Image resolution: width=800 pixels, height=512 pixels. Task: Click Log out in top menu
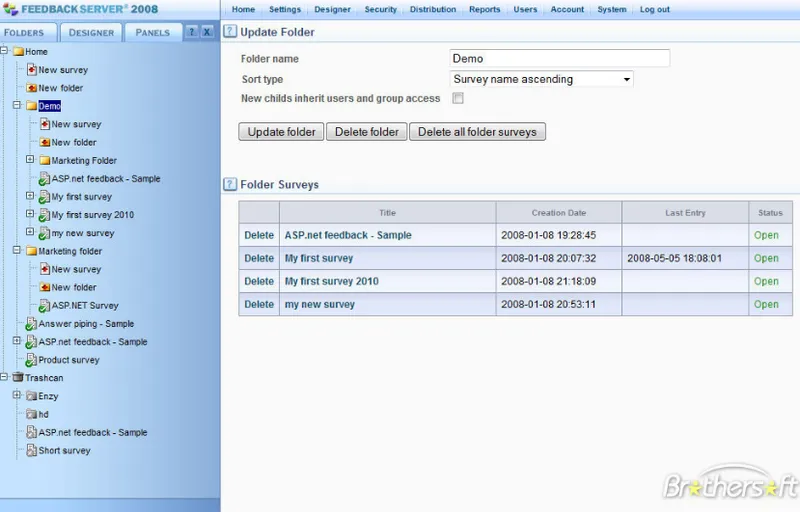pyautogui.click(x=655, y=9)
